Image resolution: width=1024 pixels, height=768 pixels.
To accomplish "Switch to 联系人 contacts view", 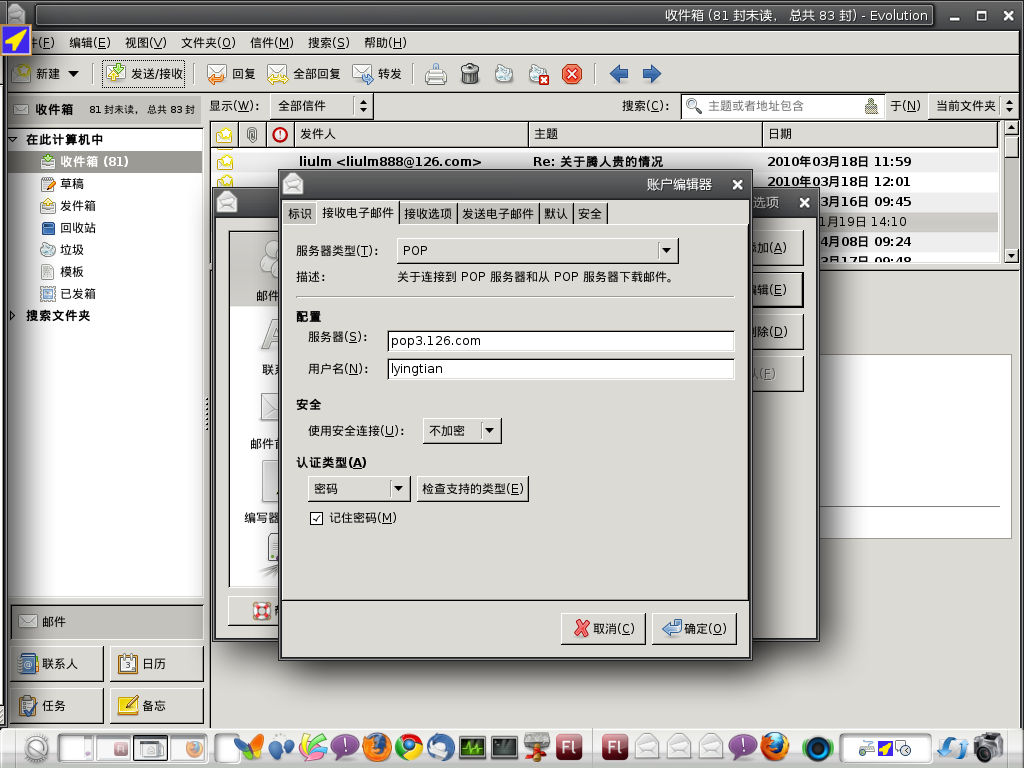I will pos(57,664).
